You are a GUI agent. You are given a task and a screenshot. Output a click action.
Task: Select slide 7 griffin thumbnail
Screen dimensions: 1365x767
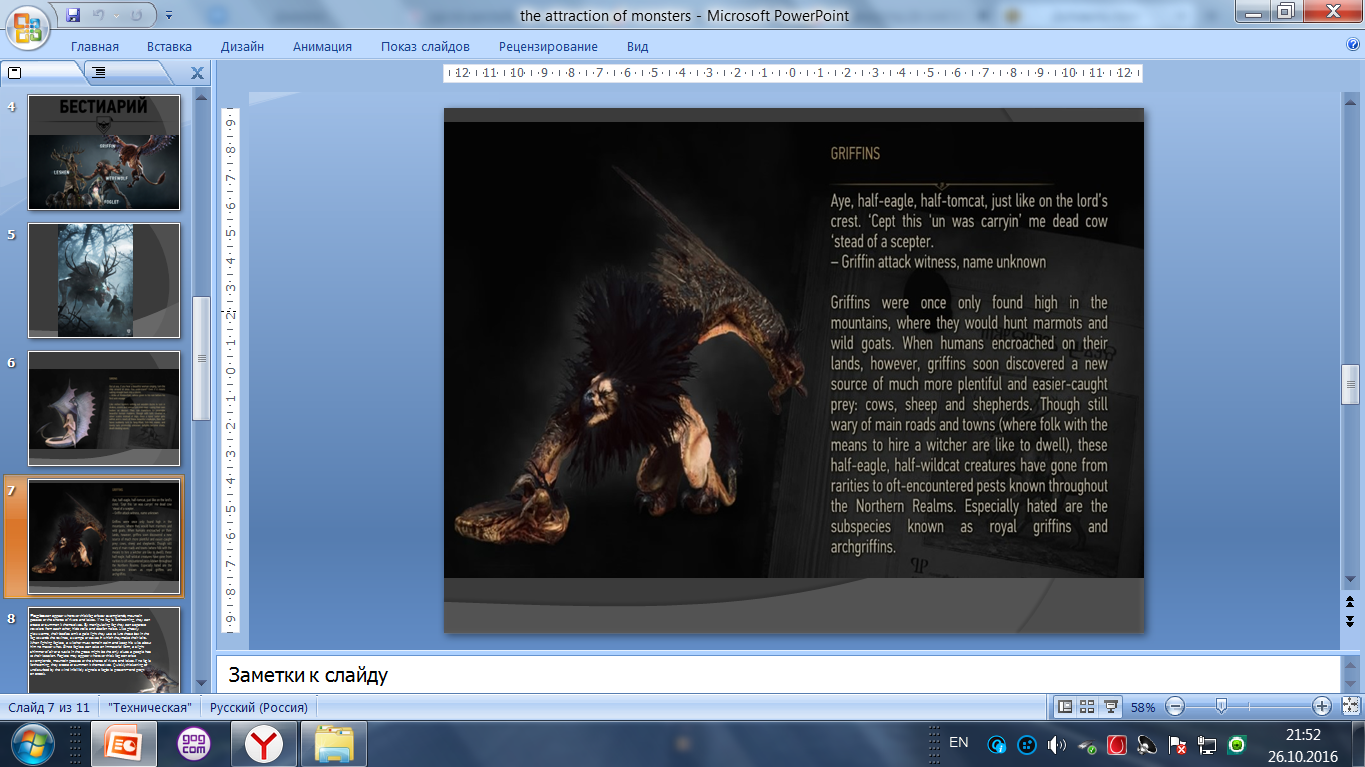point(104,537)
